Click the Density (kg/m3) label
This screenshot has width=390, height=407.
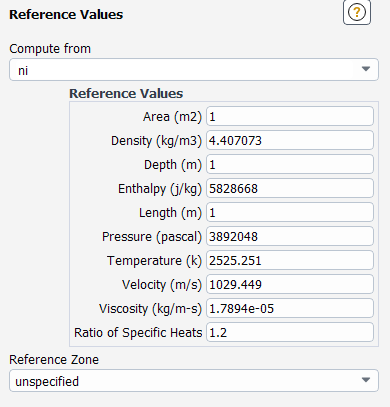156,141
